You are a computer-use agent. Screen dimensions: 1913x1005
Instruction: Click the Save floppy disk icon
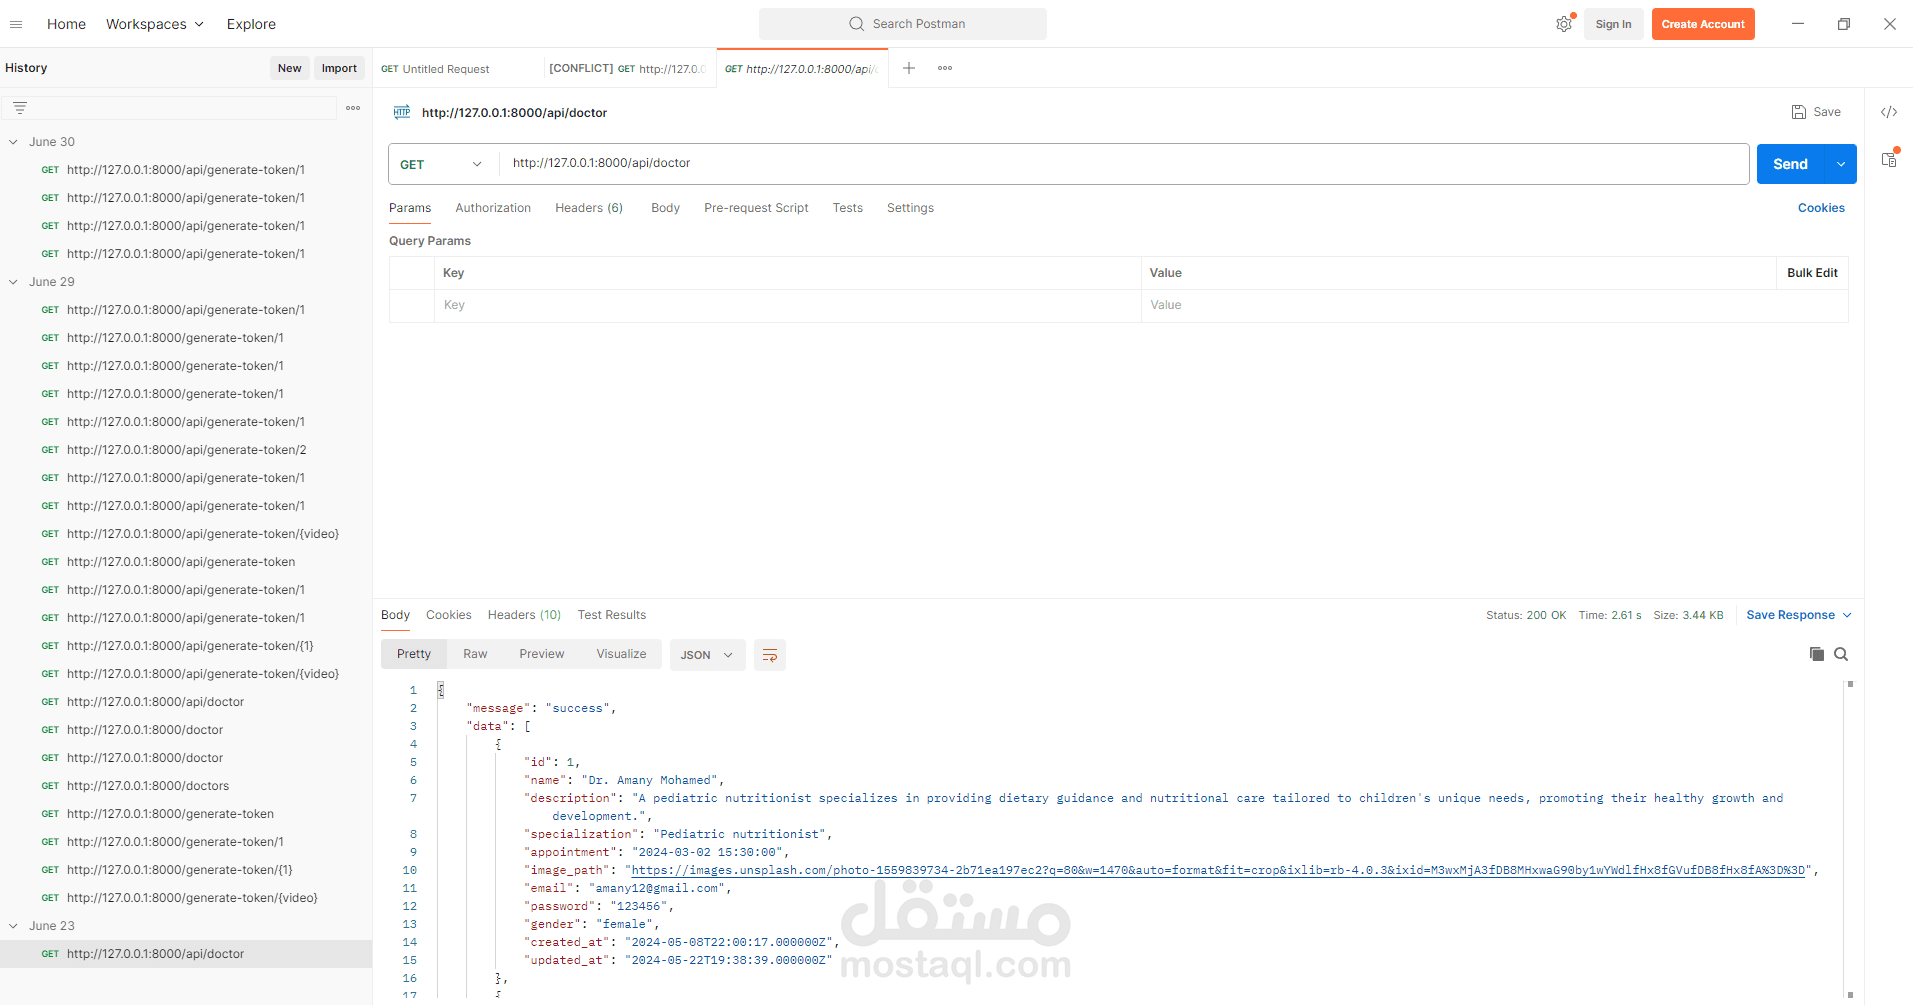click(x=1798, y=112)
